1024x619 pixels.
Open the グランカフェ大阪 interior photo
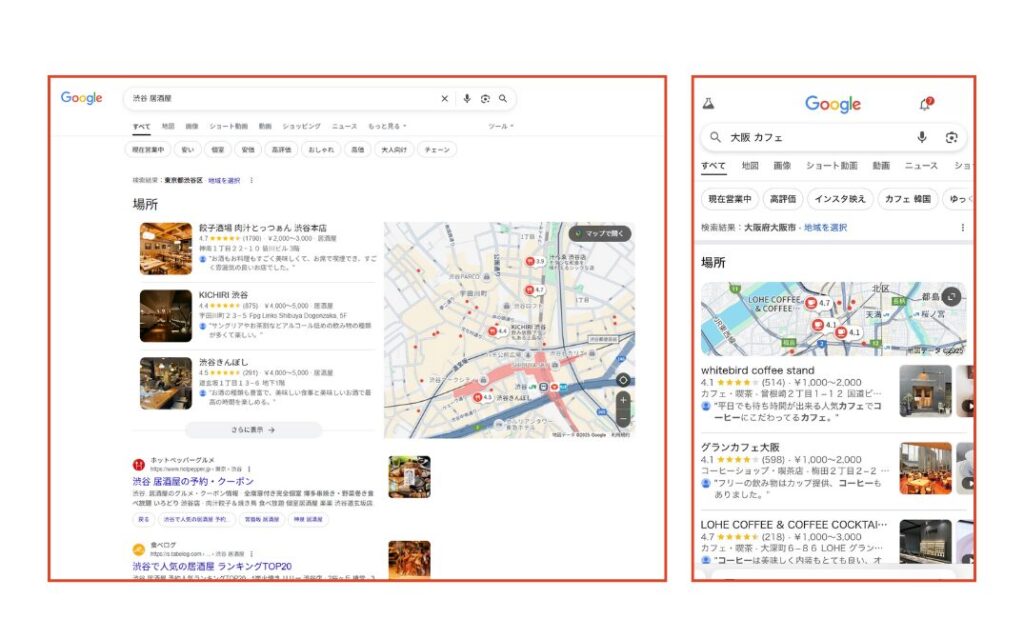pyautogui.click(x=925, y=468)
